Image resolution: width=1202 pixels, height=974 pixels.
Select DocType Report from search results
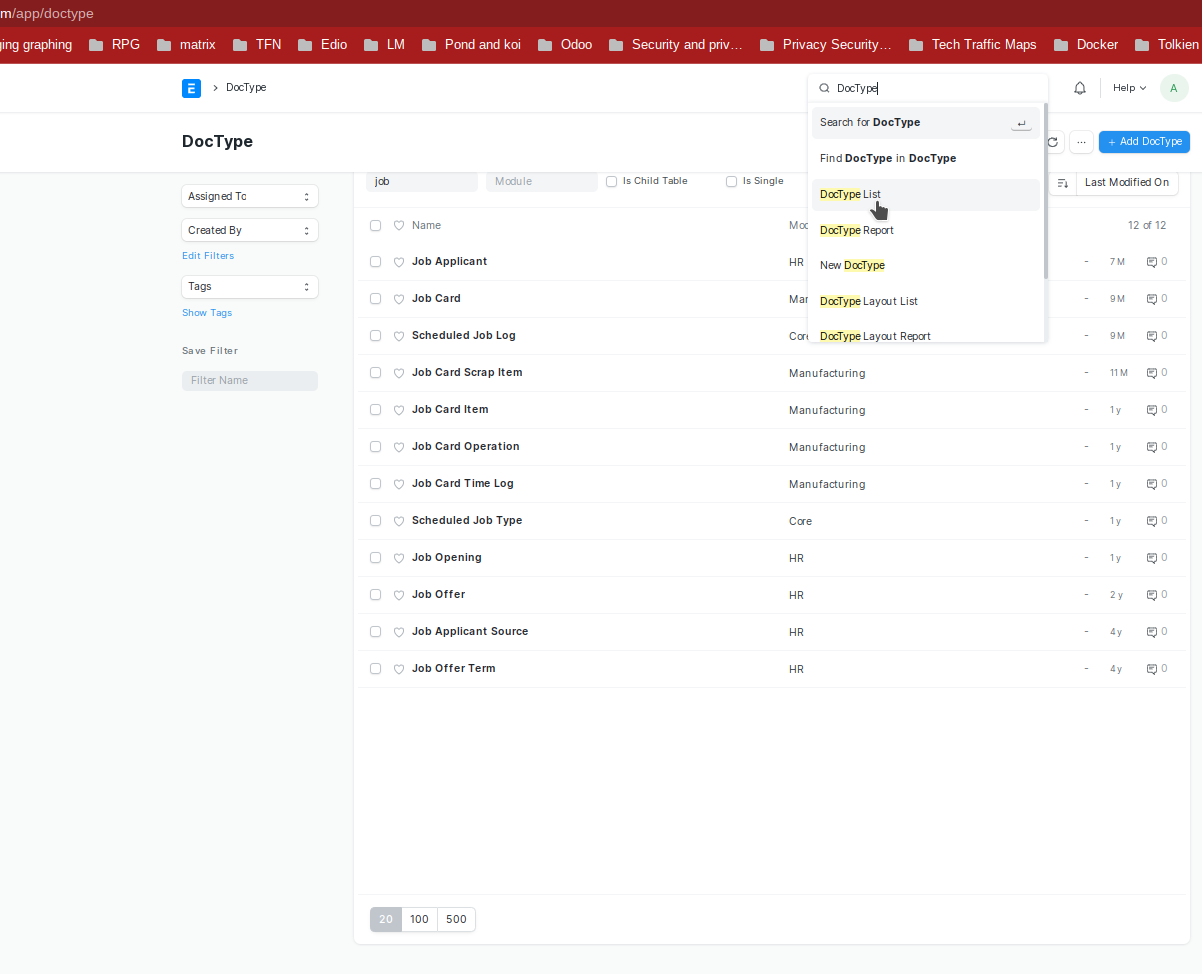[x=857, y=230]
